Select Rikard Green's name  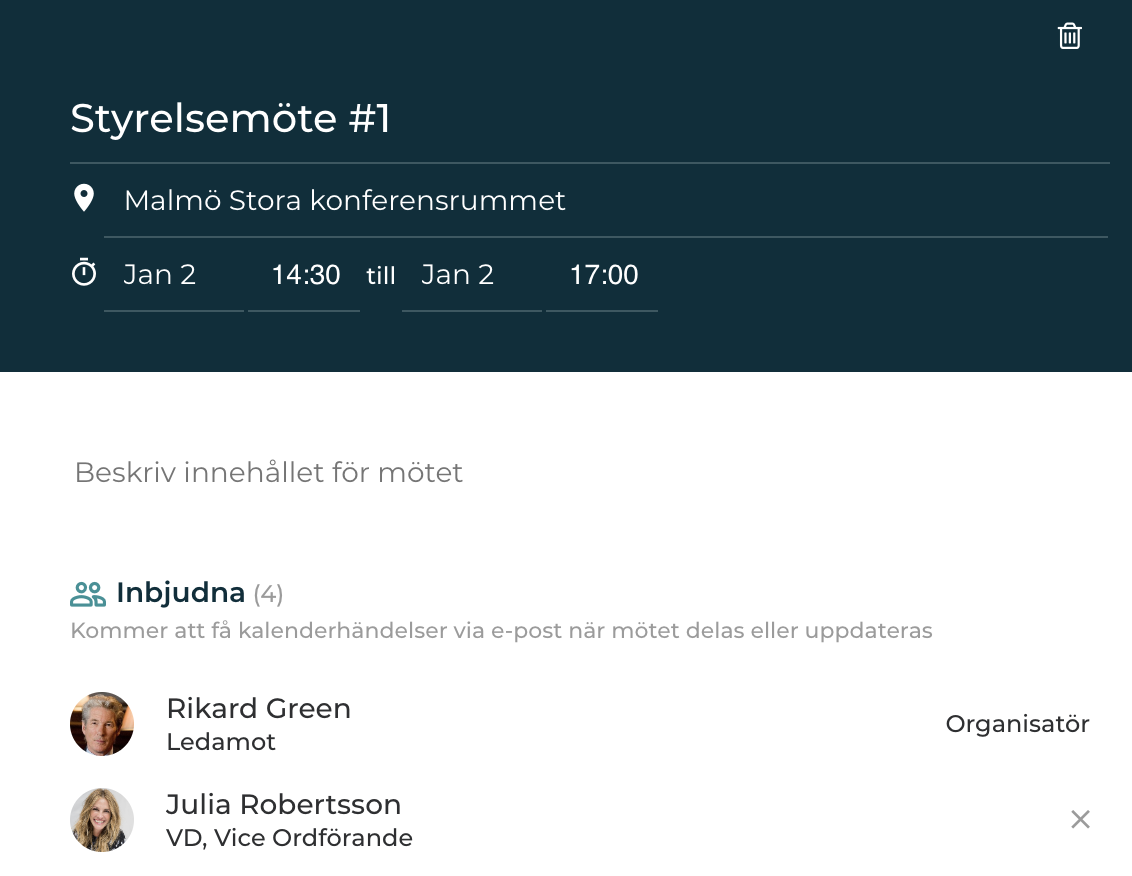point(258,708)
